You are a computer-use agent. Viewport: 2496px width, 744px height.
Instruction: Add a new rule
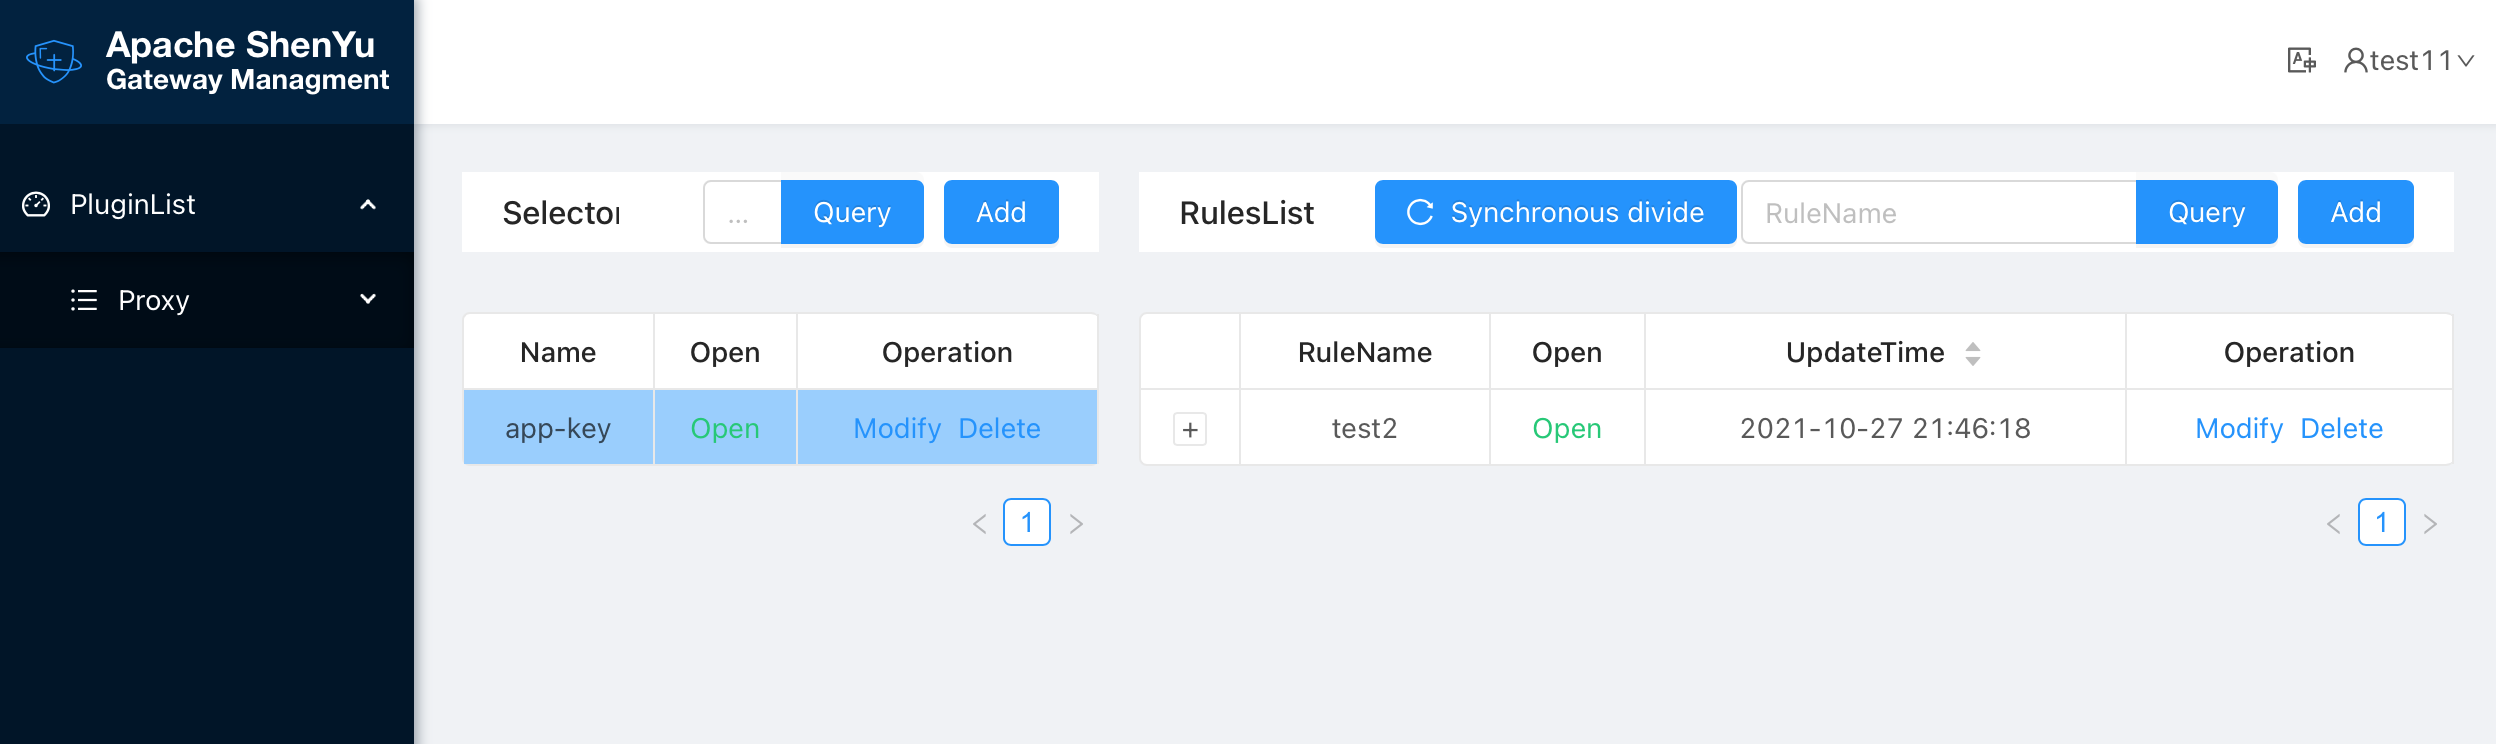tap(2355, 212)
